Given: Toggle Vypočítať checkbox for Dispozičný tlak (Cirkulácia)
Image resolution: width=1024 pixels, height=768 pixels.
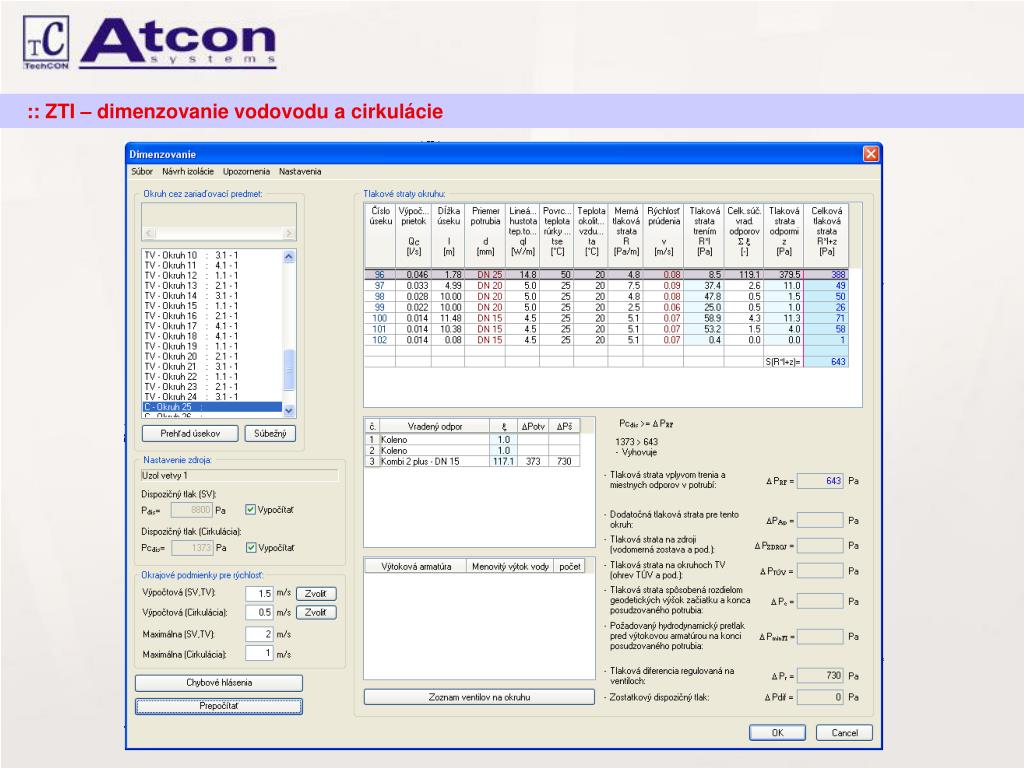Looking at the screenshot, I should coord(251,548).
